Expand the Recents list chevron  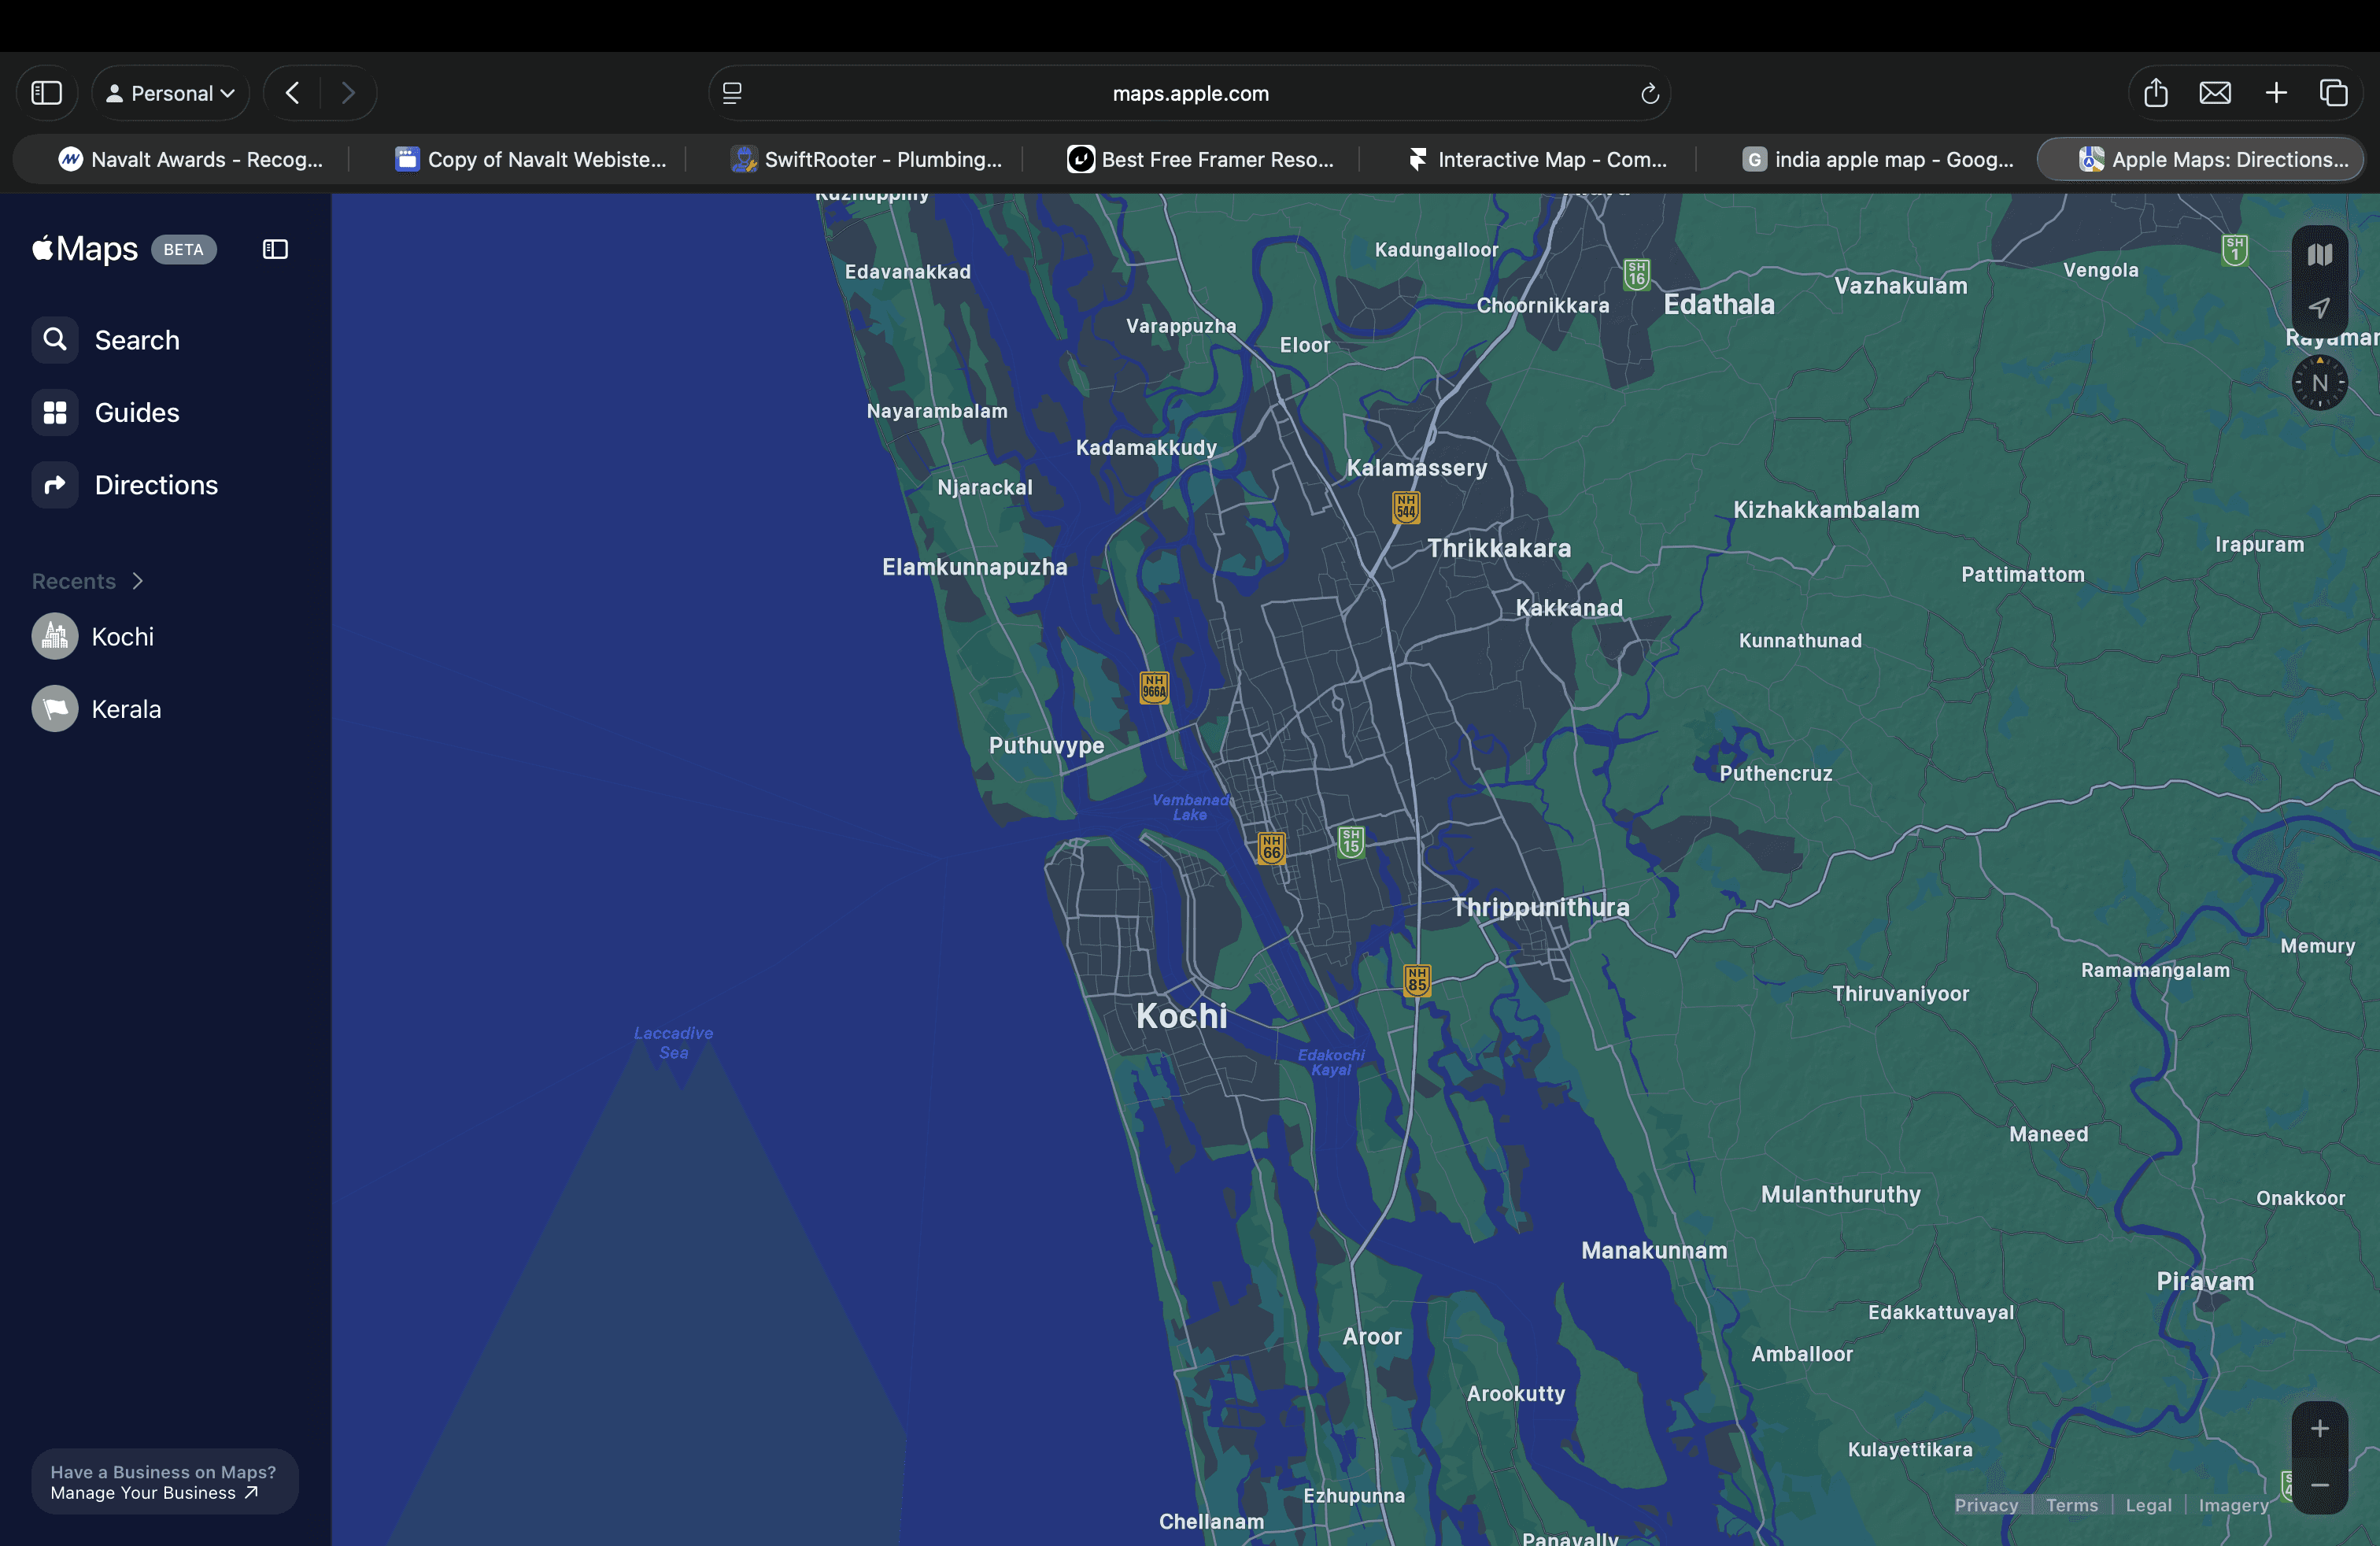click(x=138, y=581)
